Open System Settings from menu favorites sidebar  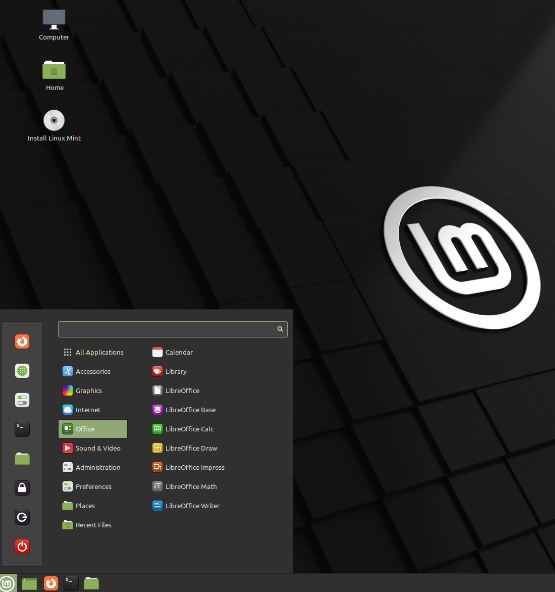(22, 400)
